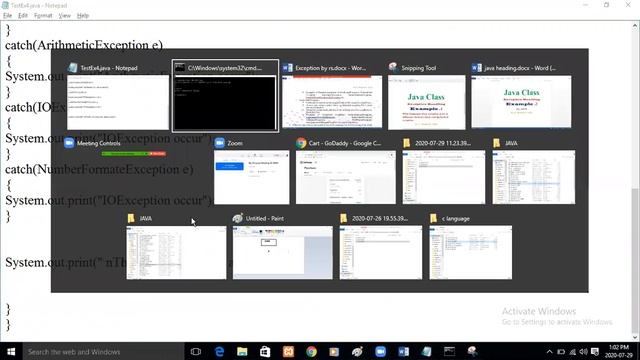Open Task View from the taskbar
Viewport: 640px width, 360px height.
tap(196, 351)
